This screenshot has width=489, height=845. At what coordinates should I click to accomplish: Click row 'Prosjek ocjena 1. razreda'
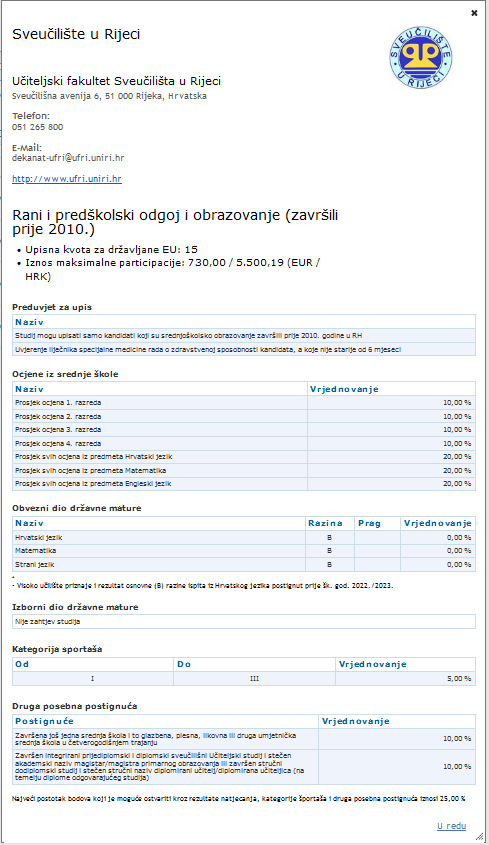coord(244,403)
